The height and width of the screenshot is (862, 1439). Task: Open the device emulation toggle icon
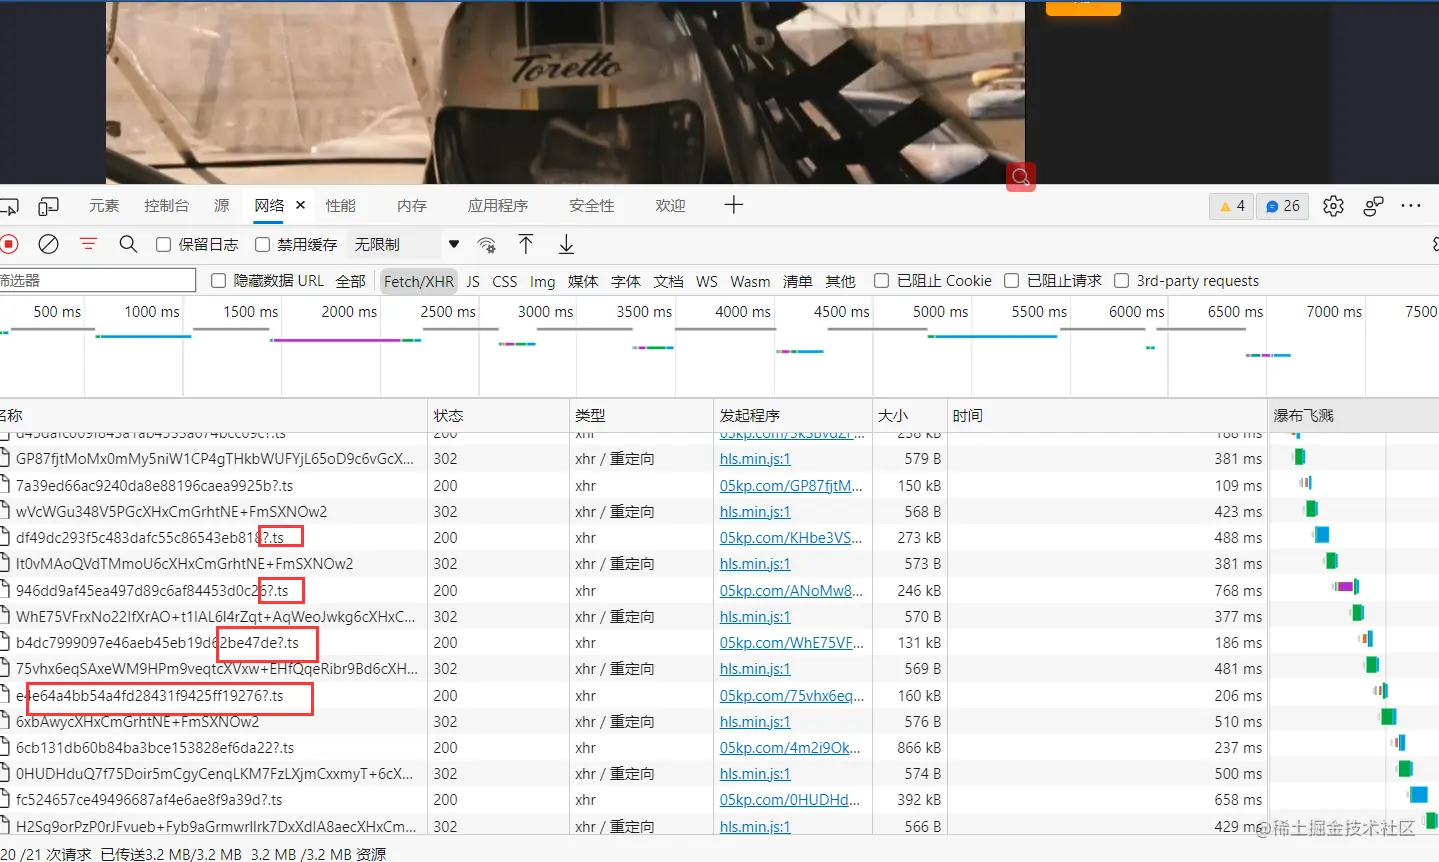click(x=48, y=206)
